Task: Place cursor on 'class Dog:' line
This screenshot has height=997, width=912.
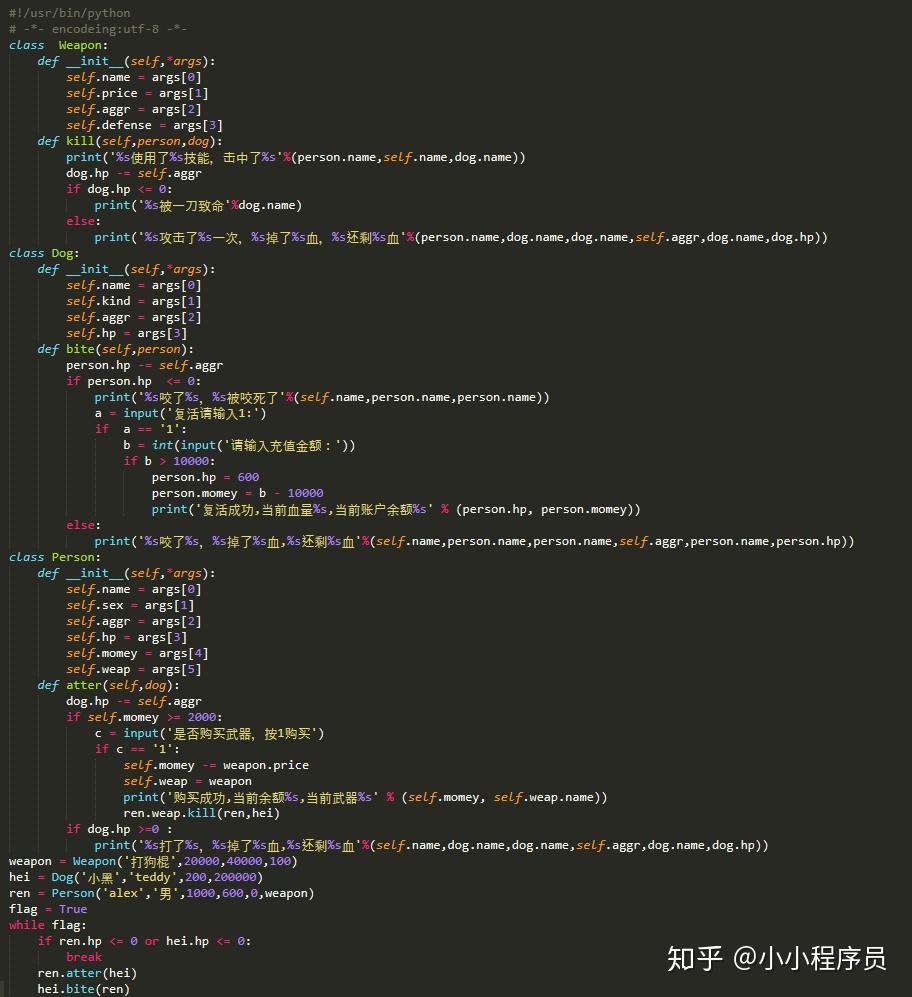Action: pyautogui.click(x=44, y=253)
